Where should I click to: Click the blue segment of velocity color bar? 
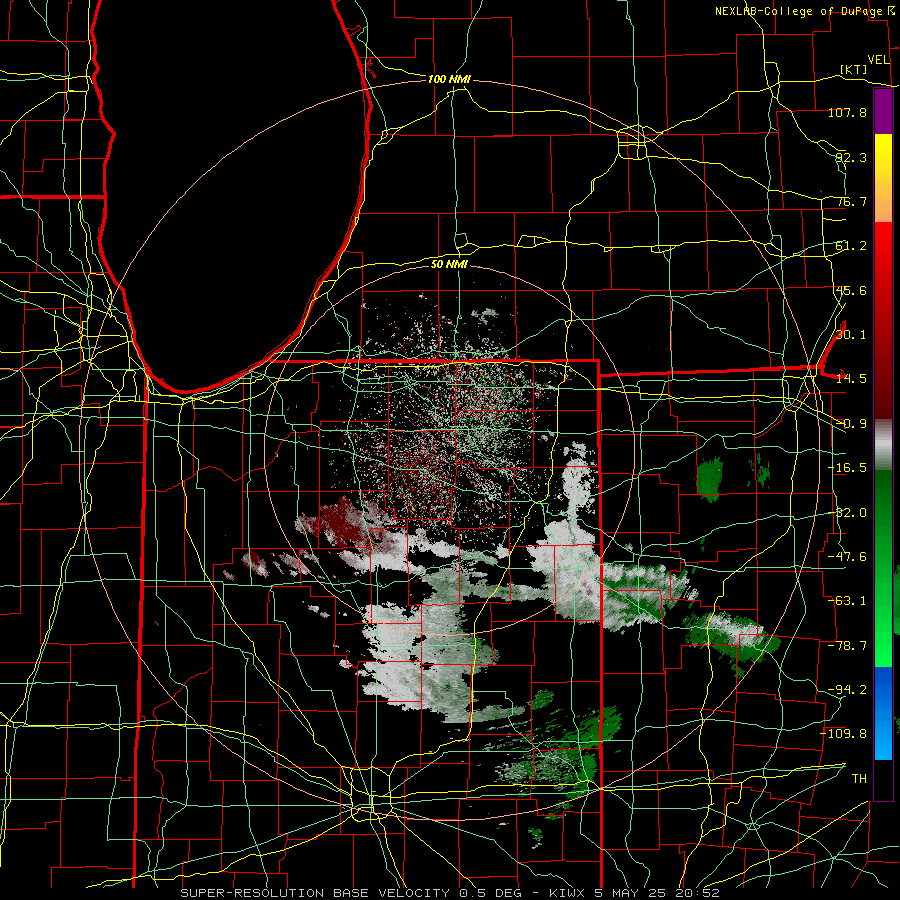pos(883,713)
